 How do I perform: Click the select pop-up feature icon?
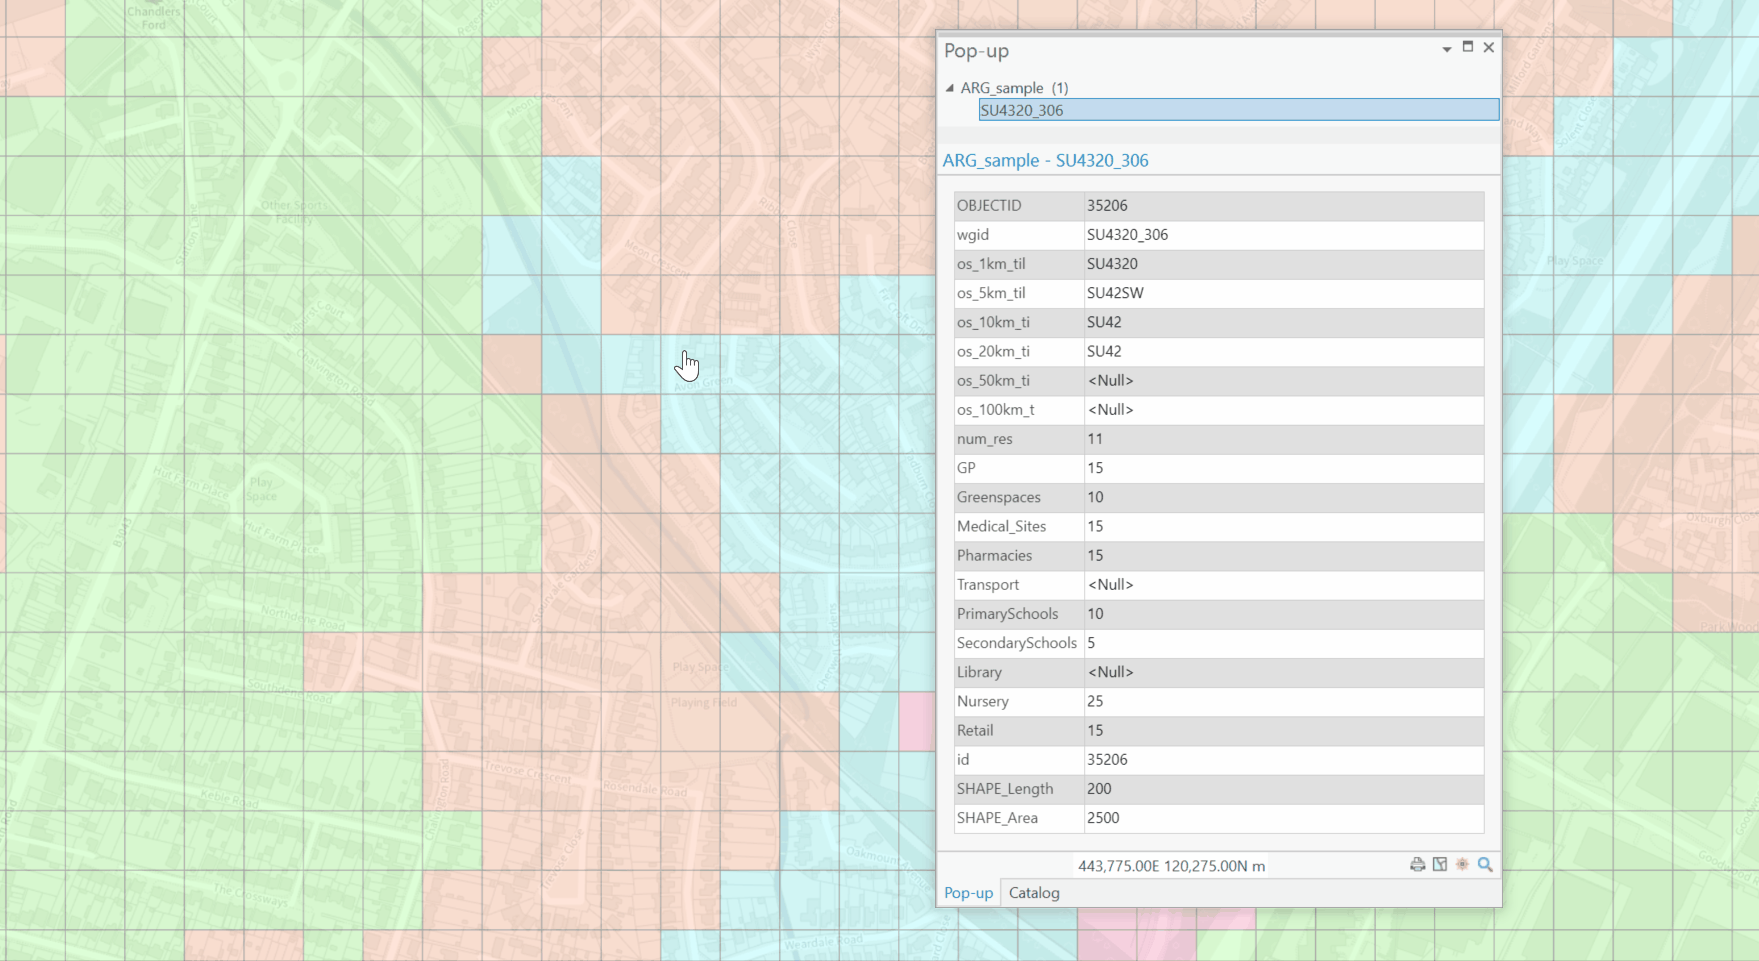pos(1440,864)
